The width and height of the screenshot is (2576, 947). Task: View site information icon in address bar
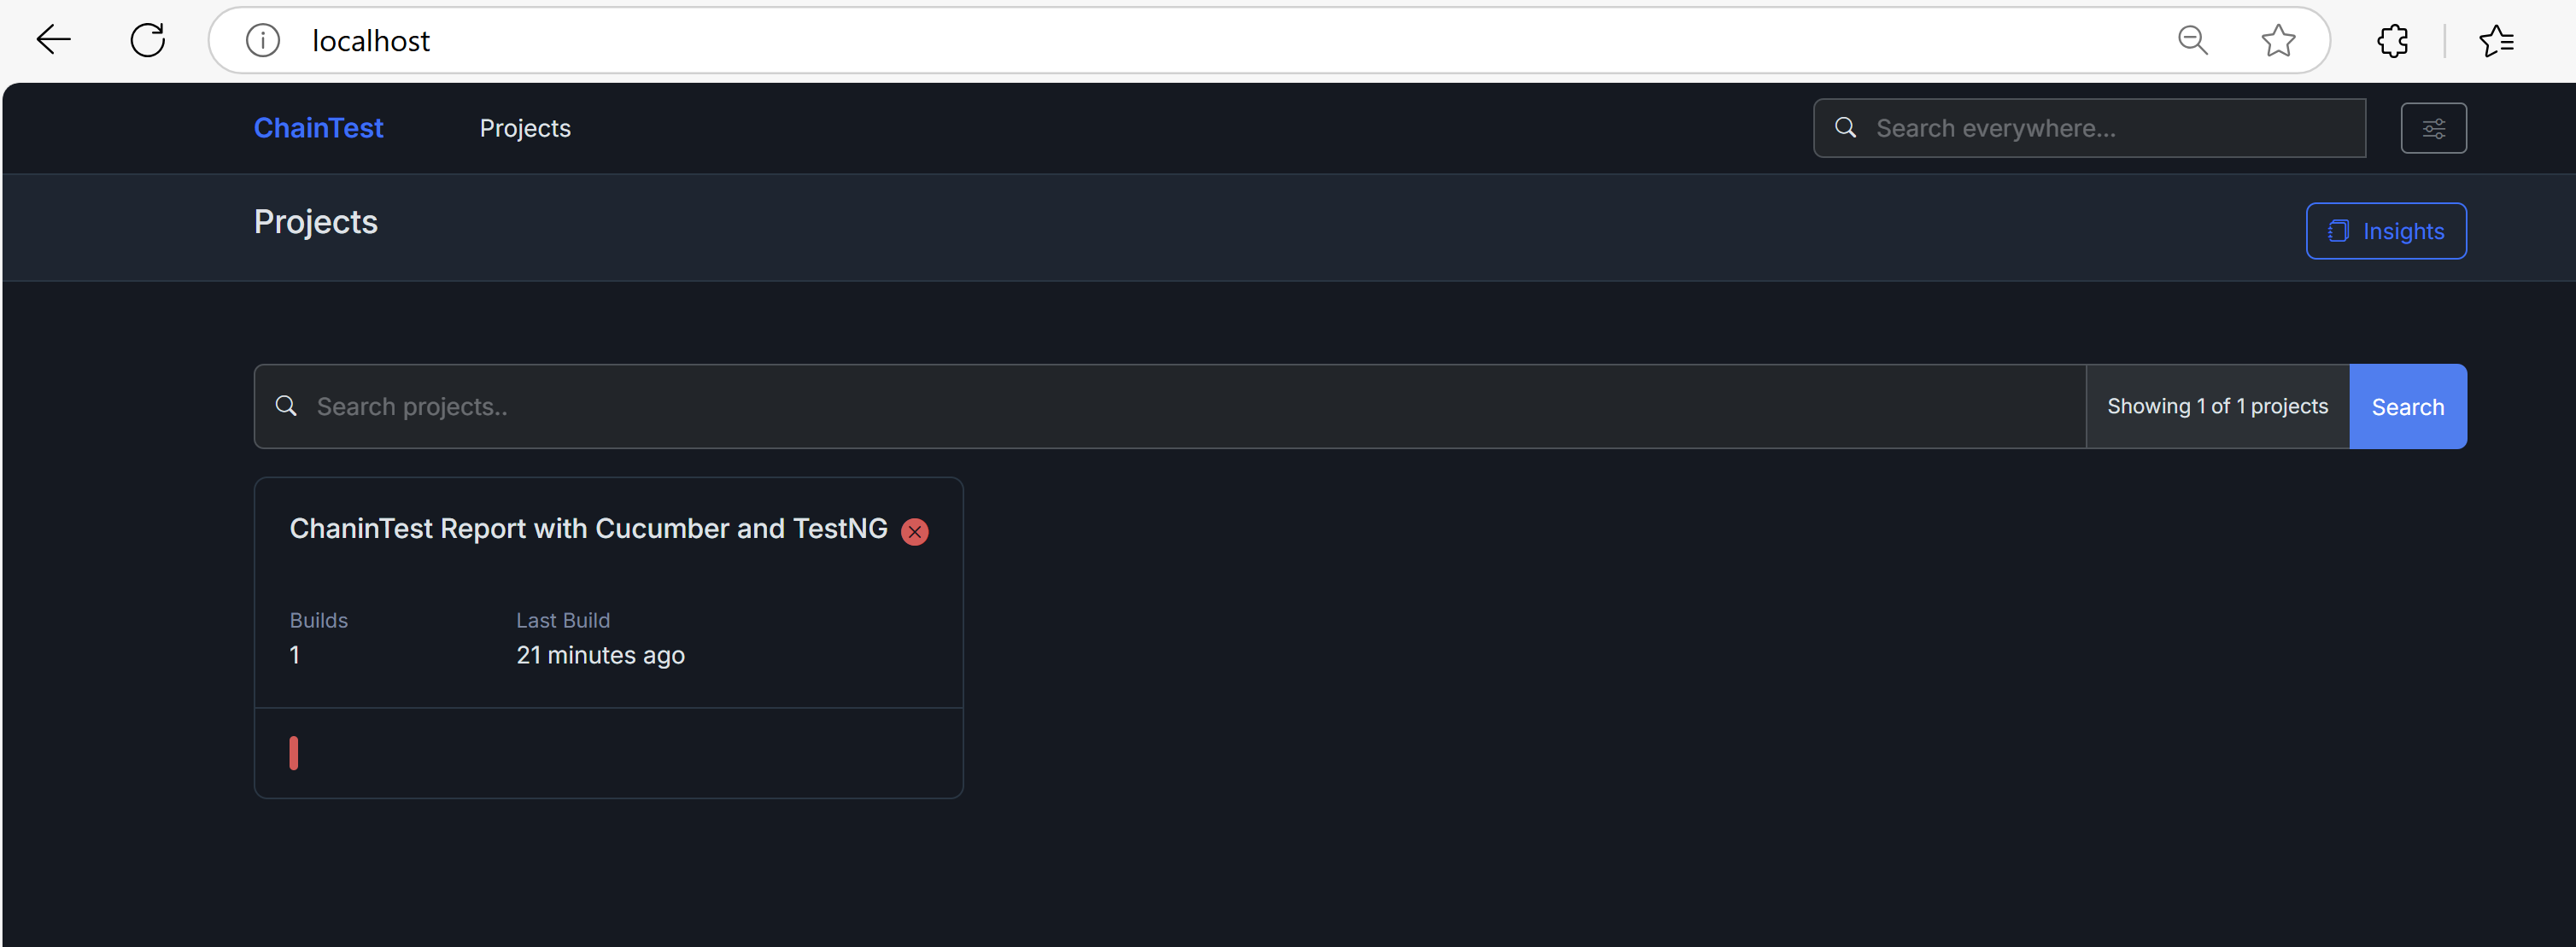[x=263, y=40]
